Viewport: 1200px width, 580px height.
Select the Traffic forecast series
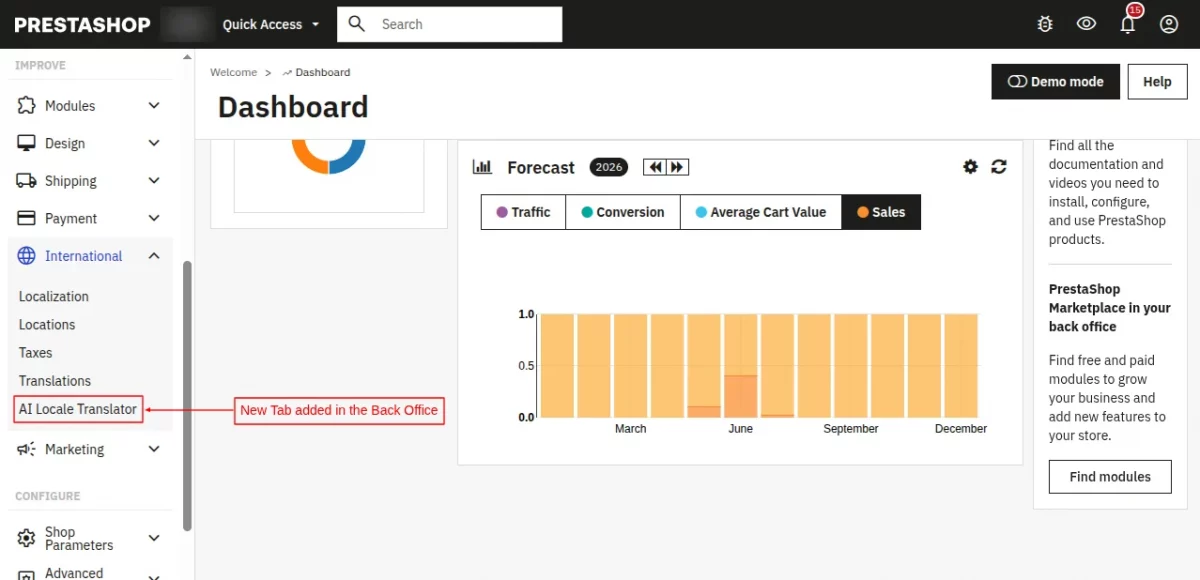tap(523, 212)
